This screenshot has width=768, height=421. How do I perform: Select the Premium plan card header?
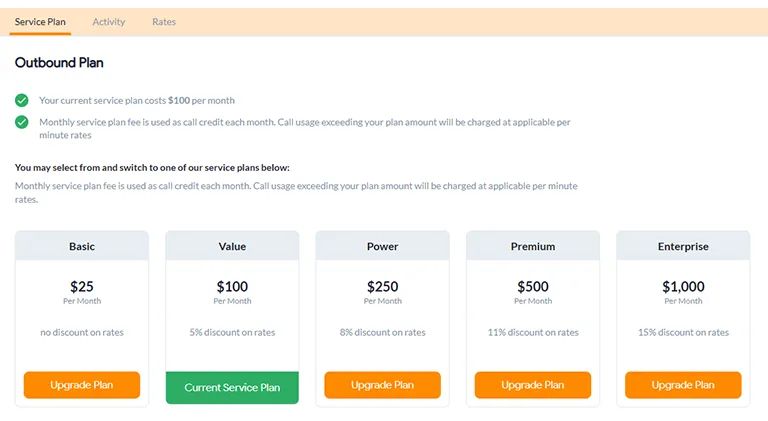[533, 246]
